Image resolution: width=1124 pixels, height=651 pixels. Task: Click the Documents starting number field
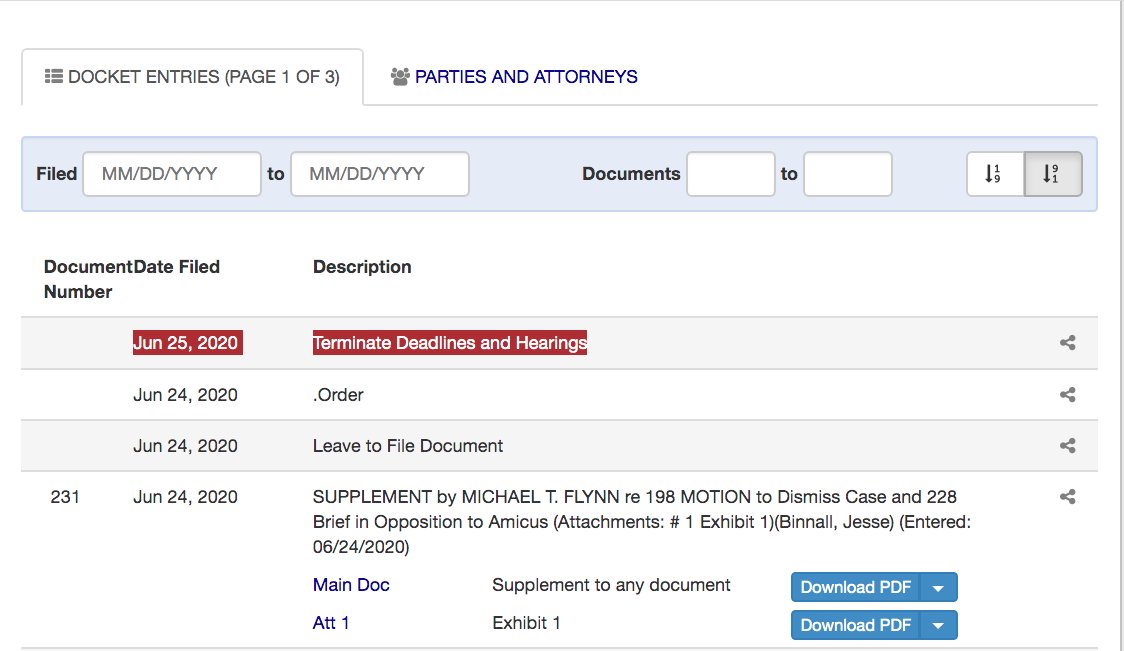tap(730, 174)
